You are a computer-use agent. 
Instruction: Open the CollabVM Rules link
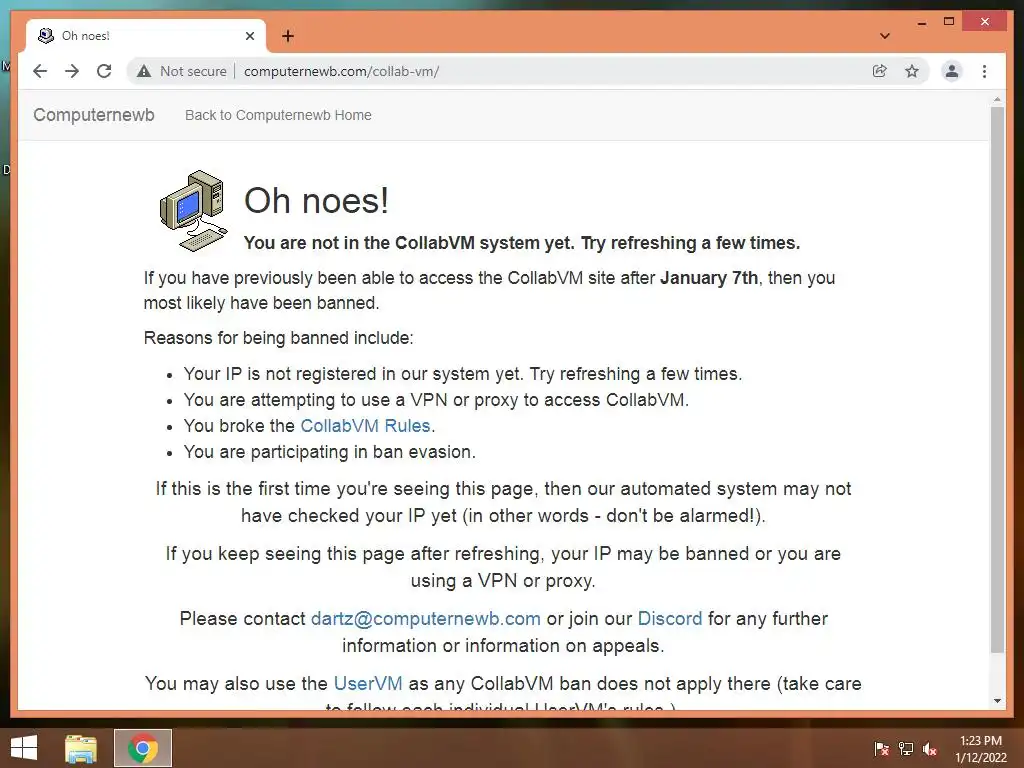pyautogui.click(x=365, y=426)
